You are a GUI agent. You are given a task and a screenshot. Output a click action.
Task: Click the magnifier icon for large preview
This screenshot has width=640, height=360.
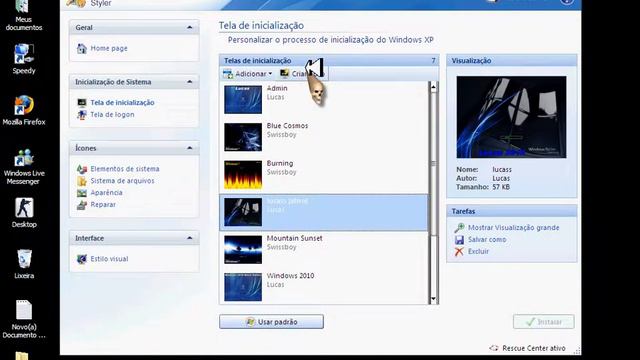[x=459, y=228]
